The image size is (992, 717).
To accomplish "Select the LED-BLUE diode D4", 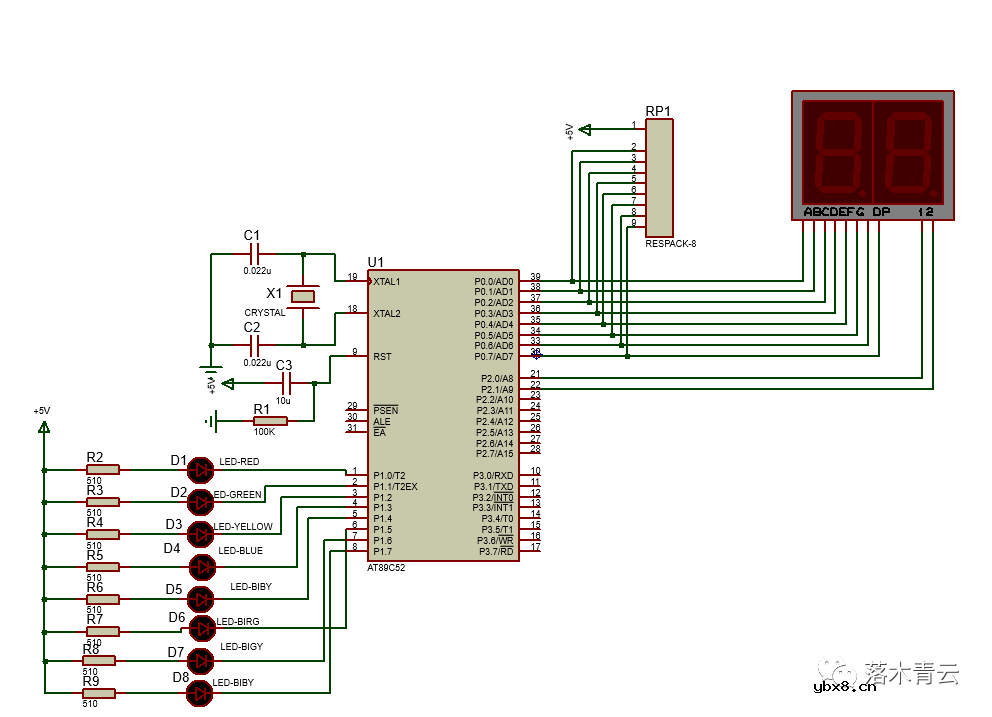I will tap(202, 566).
